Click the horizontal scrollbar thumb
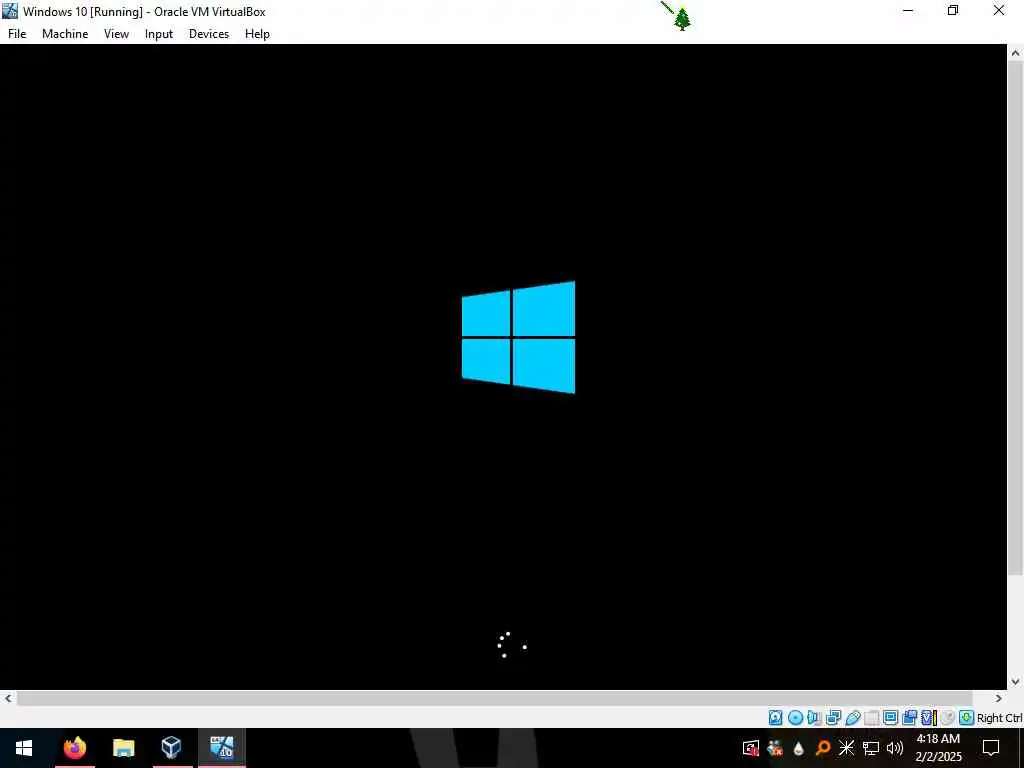This screenshot has width=1024, height=768. click(x=494, y=699)
